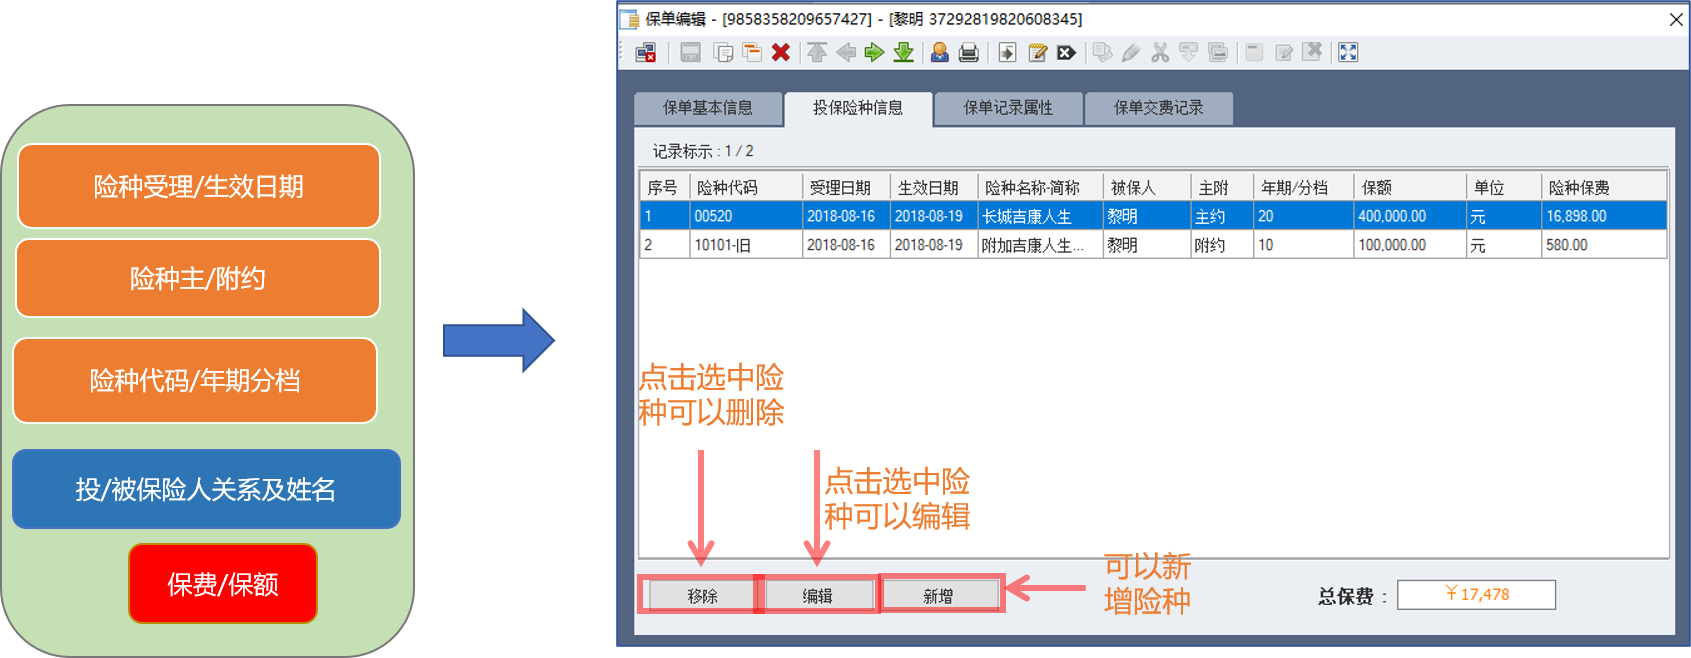Click the 新增 button to add coverage
Screen dimensions: 1691x658
click(939, 596)
